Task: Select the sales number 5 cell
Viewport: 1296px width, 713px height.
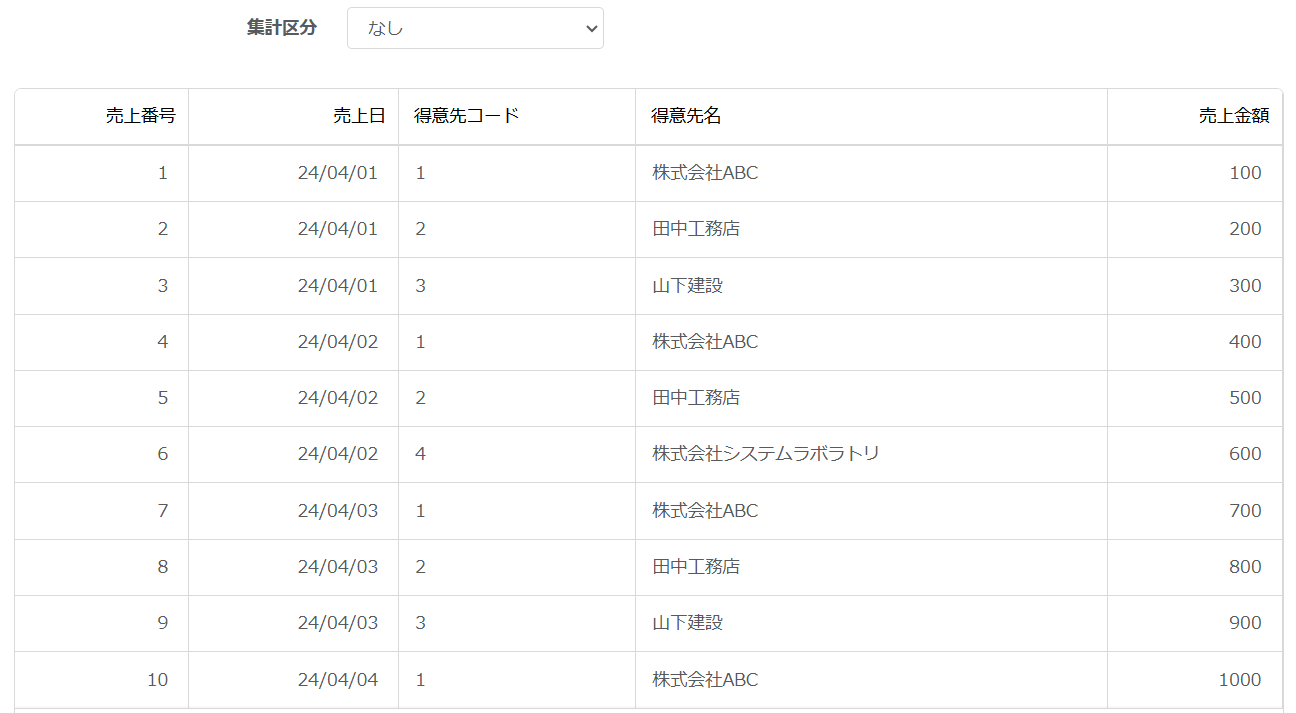Action: point(102,398)
